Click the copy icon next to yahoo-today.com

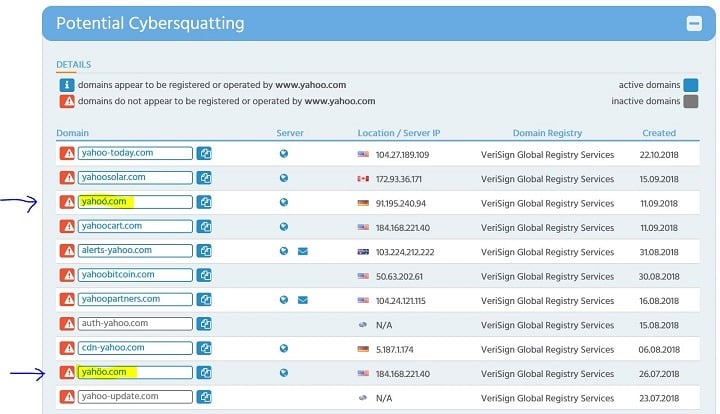pos(204,154)
